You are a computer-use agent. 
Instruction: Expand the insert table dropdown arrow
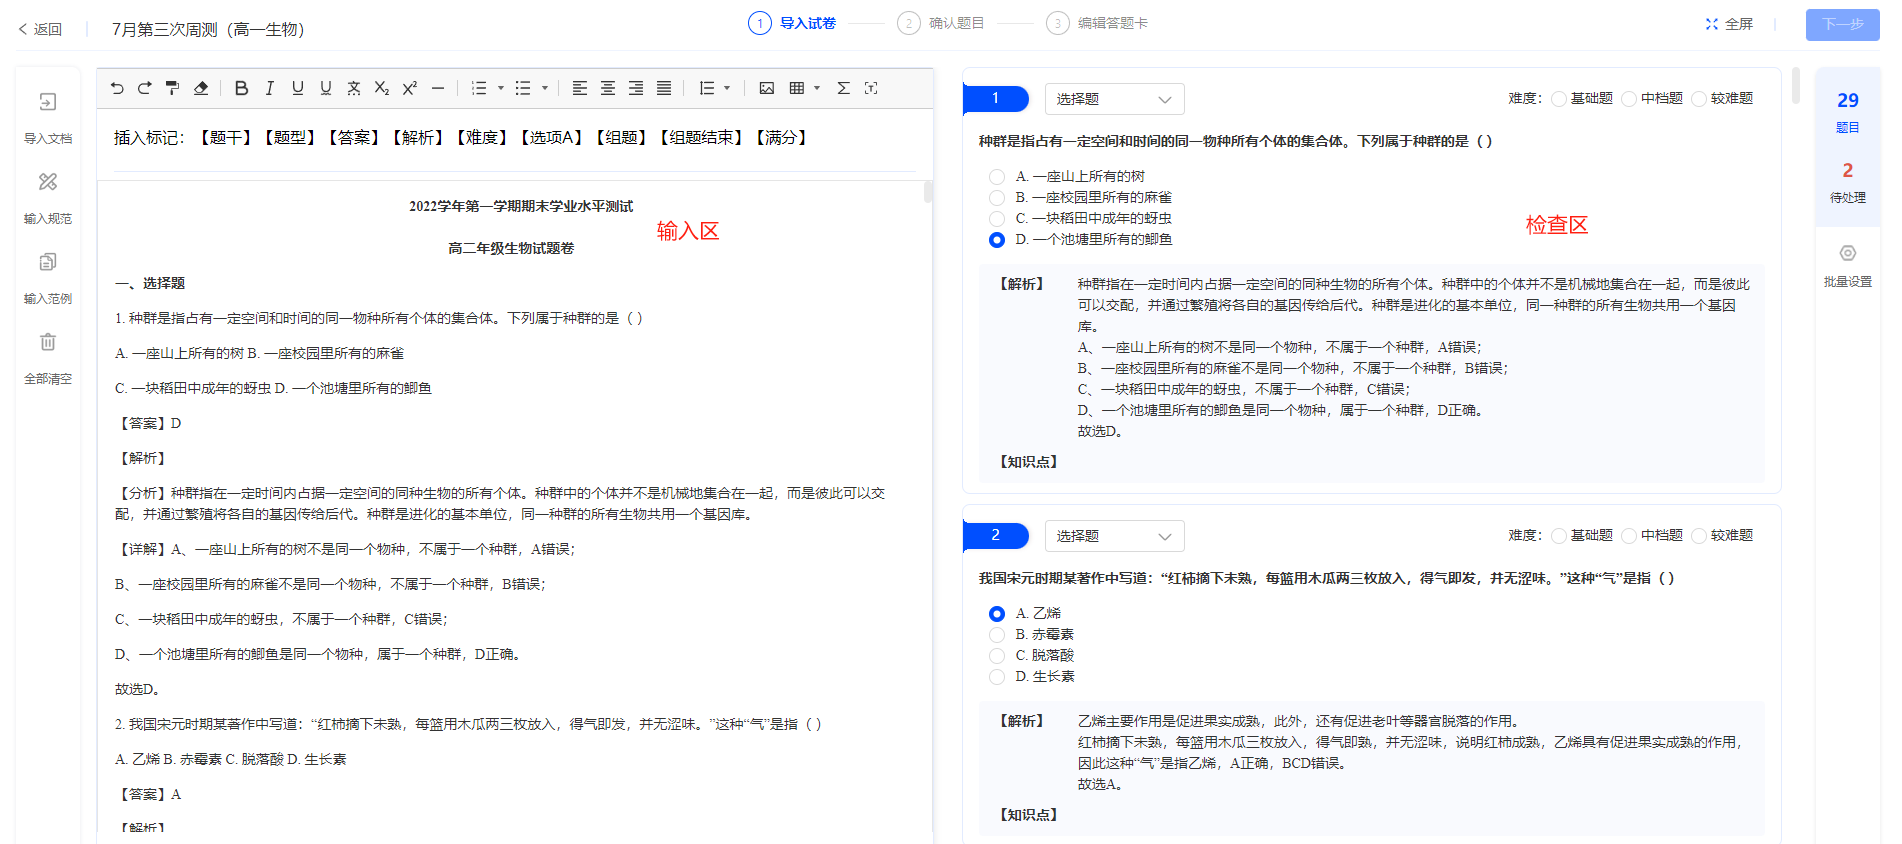[x=817, y=88]
